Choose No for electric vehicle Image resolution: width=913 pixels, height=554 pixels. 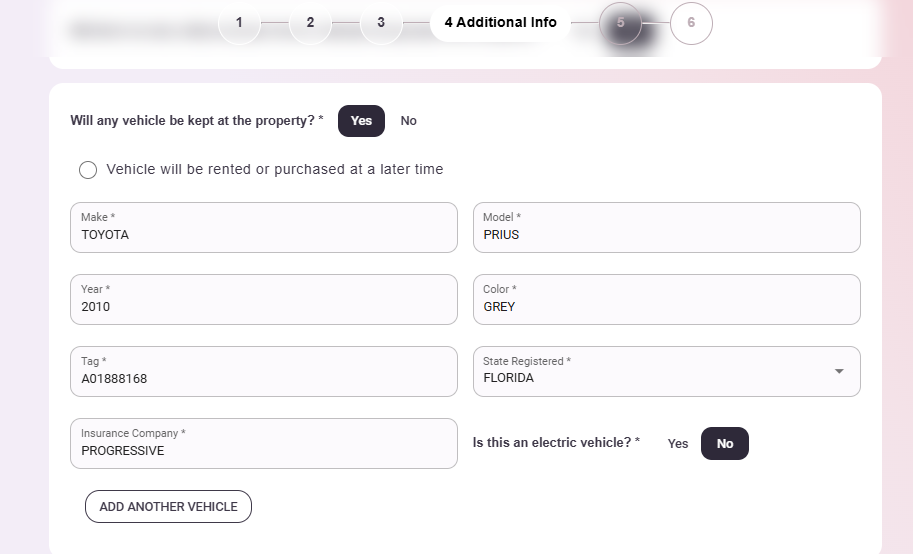pos(725,444)
